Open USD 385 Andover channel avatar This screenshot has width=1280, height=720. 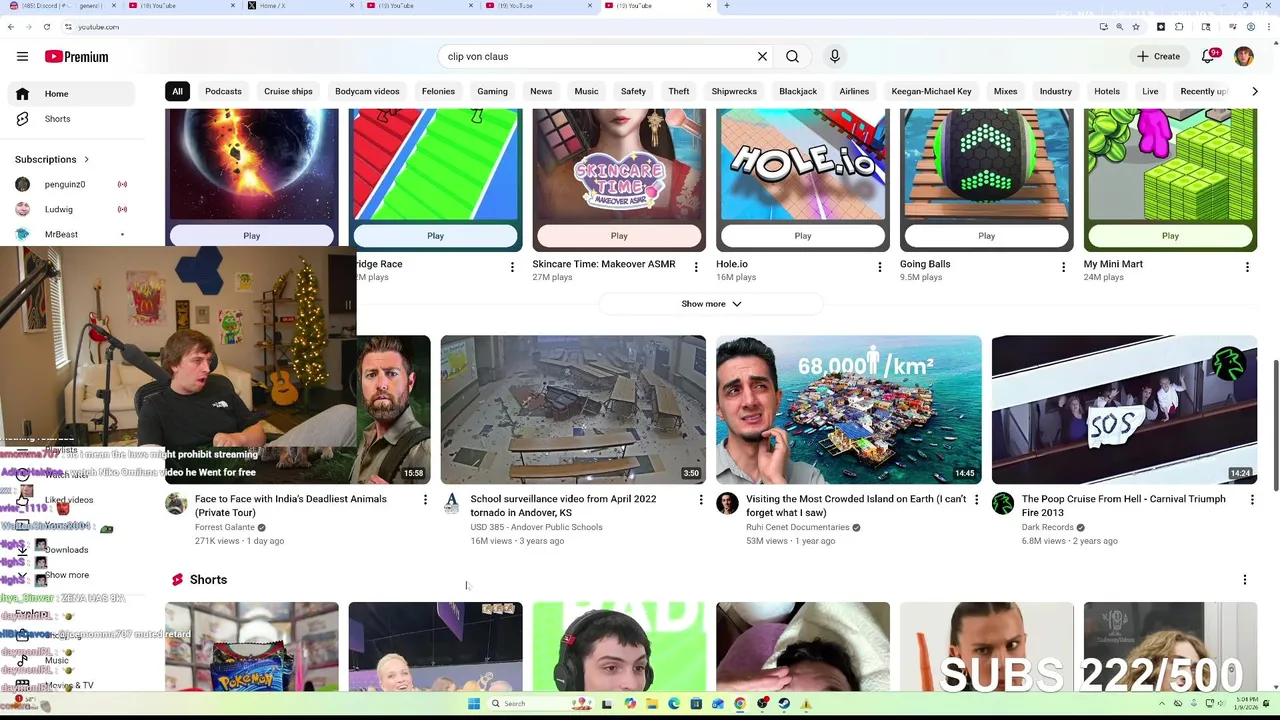tap(452, 504)
